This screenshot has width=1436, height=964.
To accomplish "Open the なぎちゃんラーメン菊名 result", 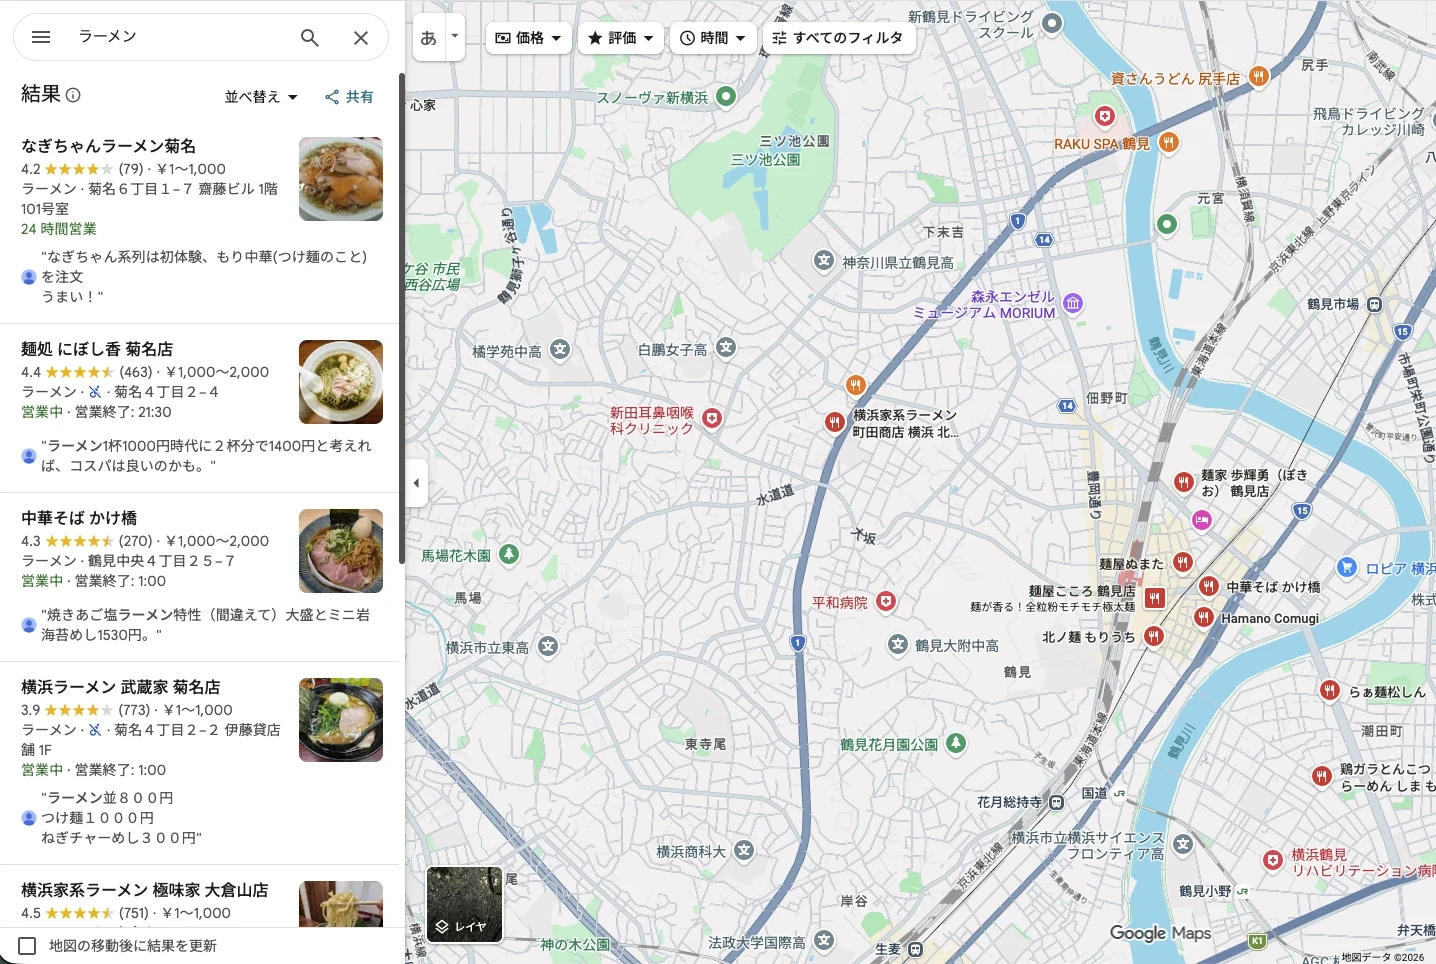I will (109, 146).
